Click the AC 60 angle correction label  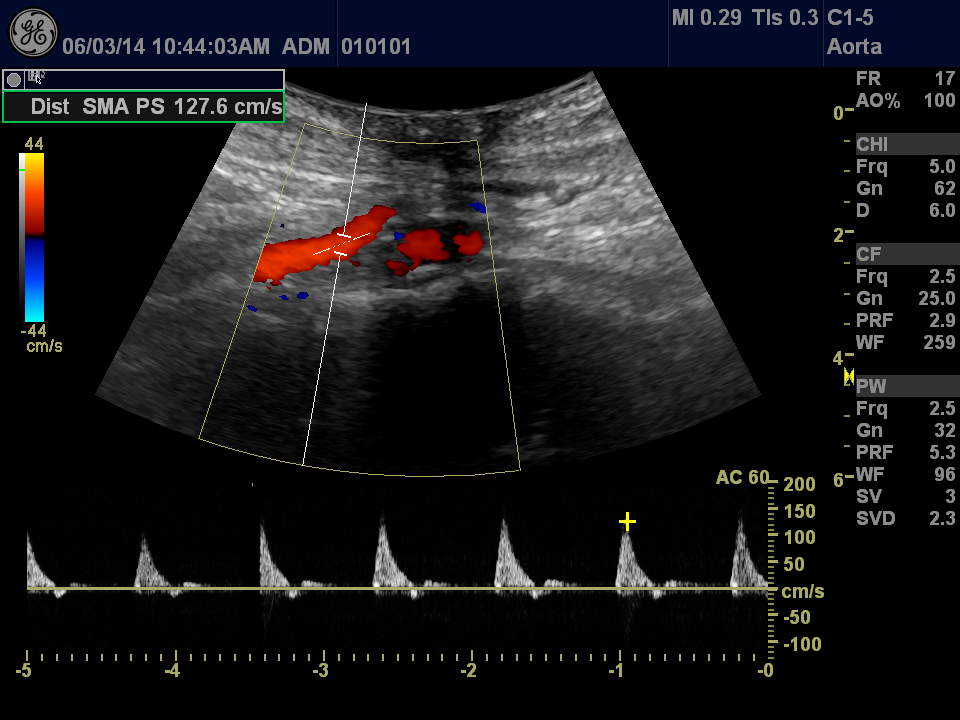click(741, 478)
